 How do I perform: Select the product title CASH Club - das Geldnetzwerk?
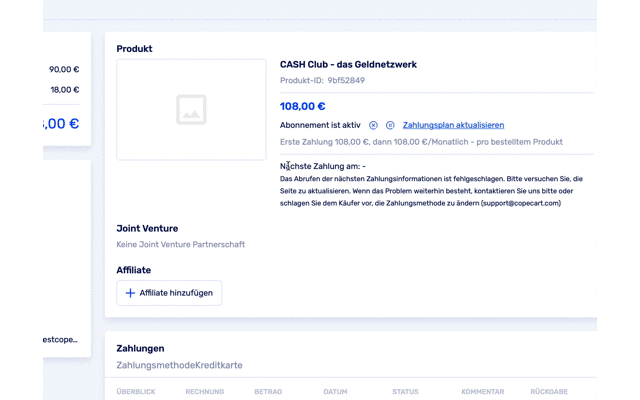[x=348, y=64]
